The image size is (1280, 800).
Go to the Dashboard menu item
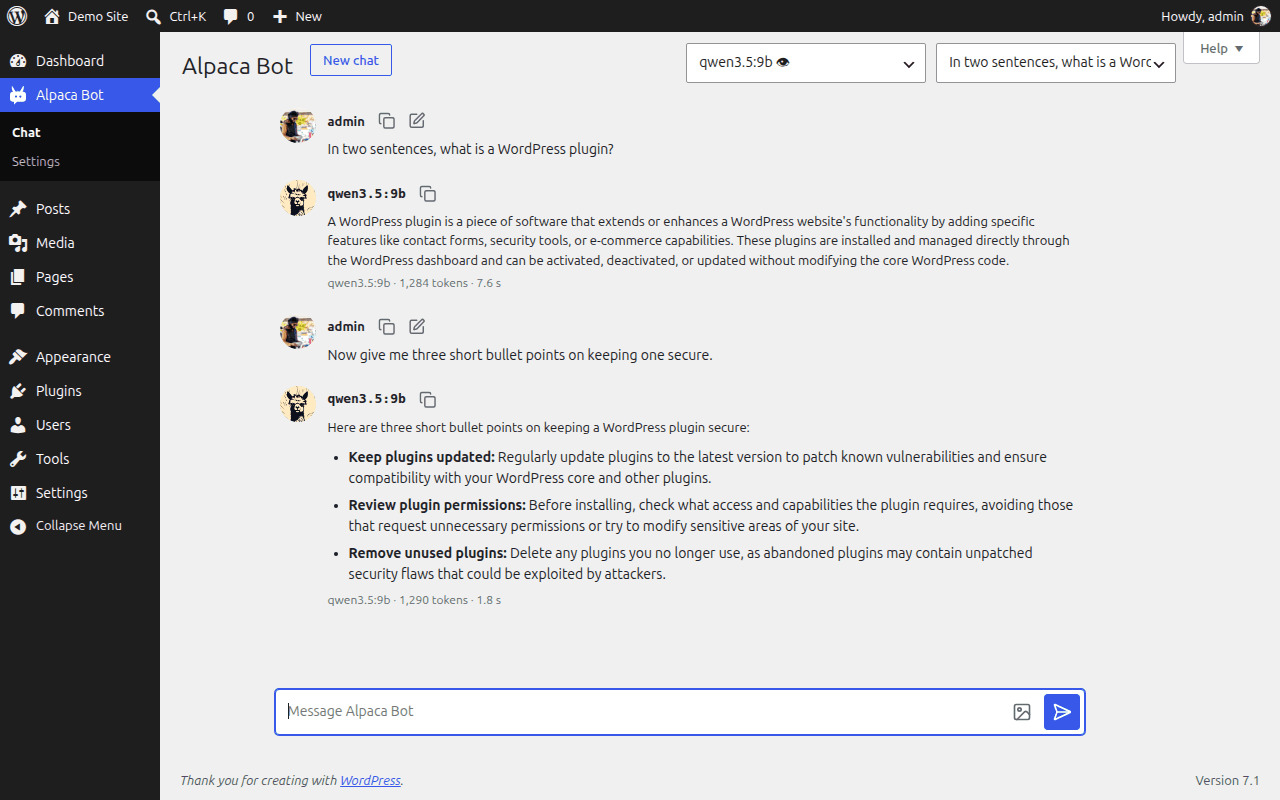(80, 61)
